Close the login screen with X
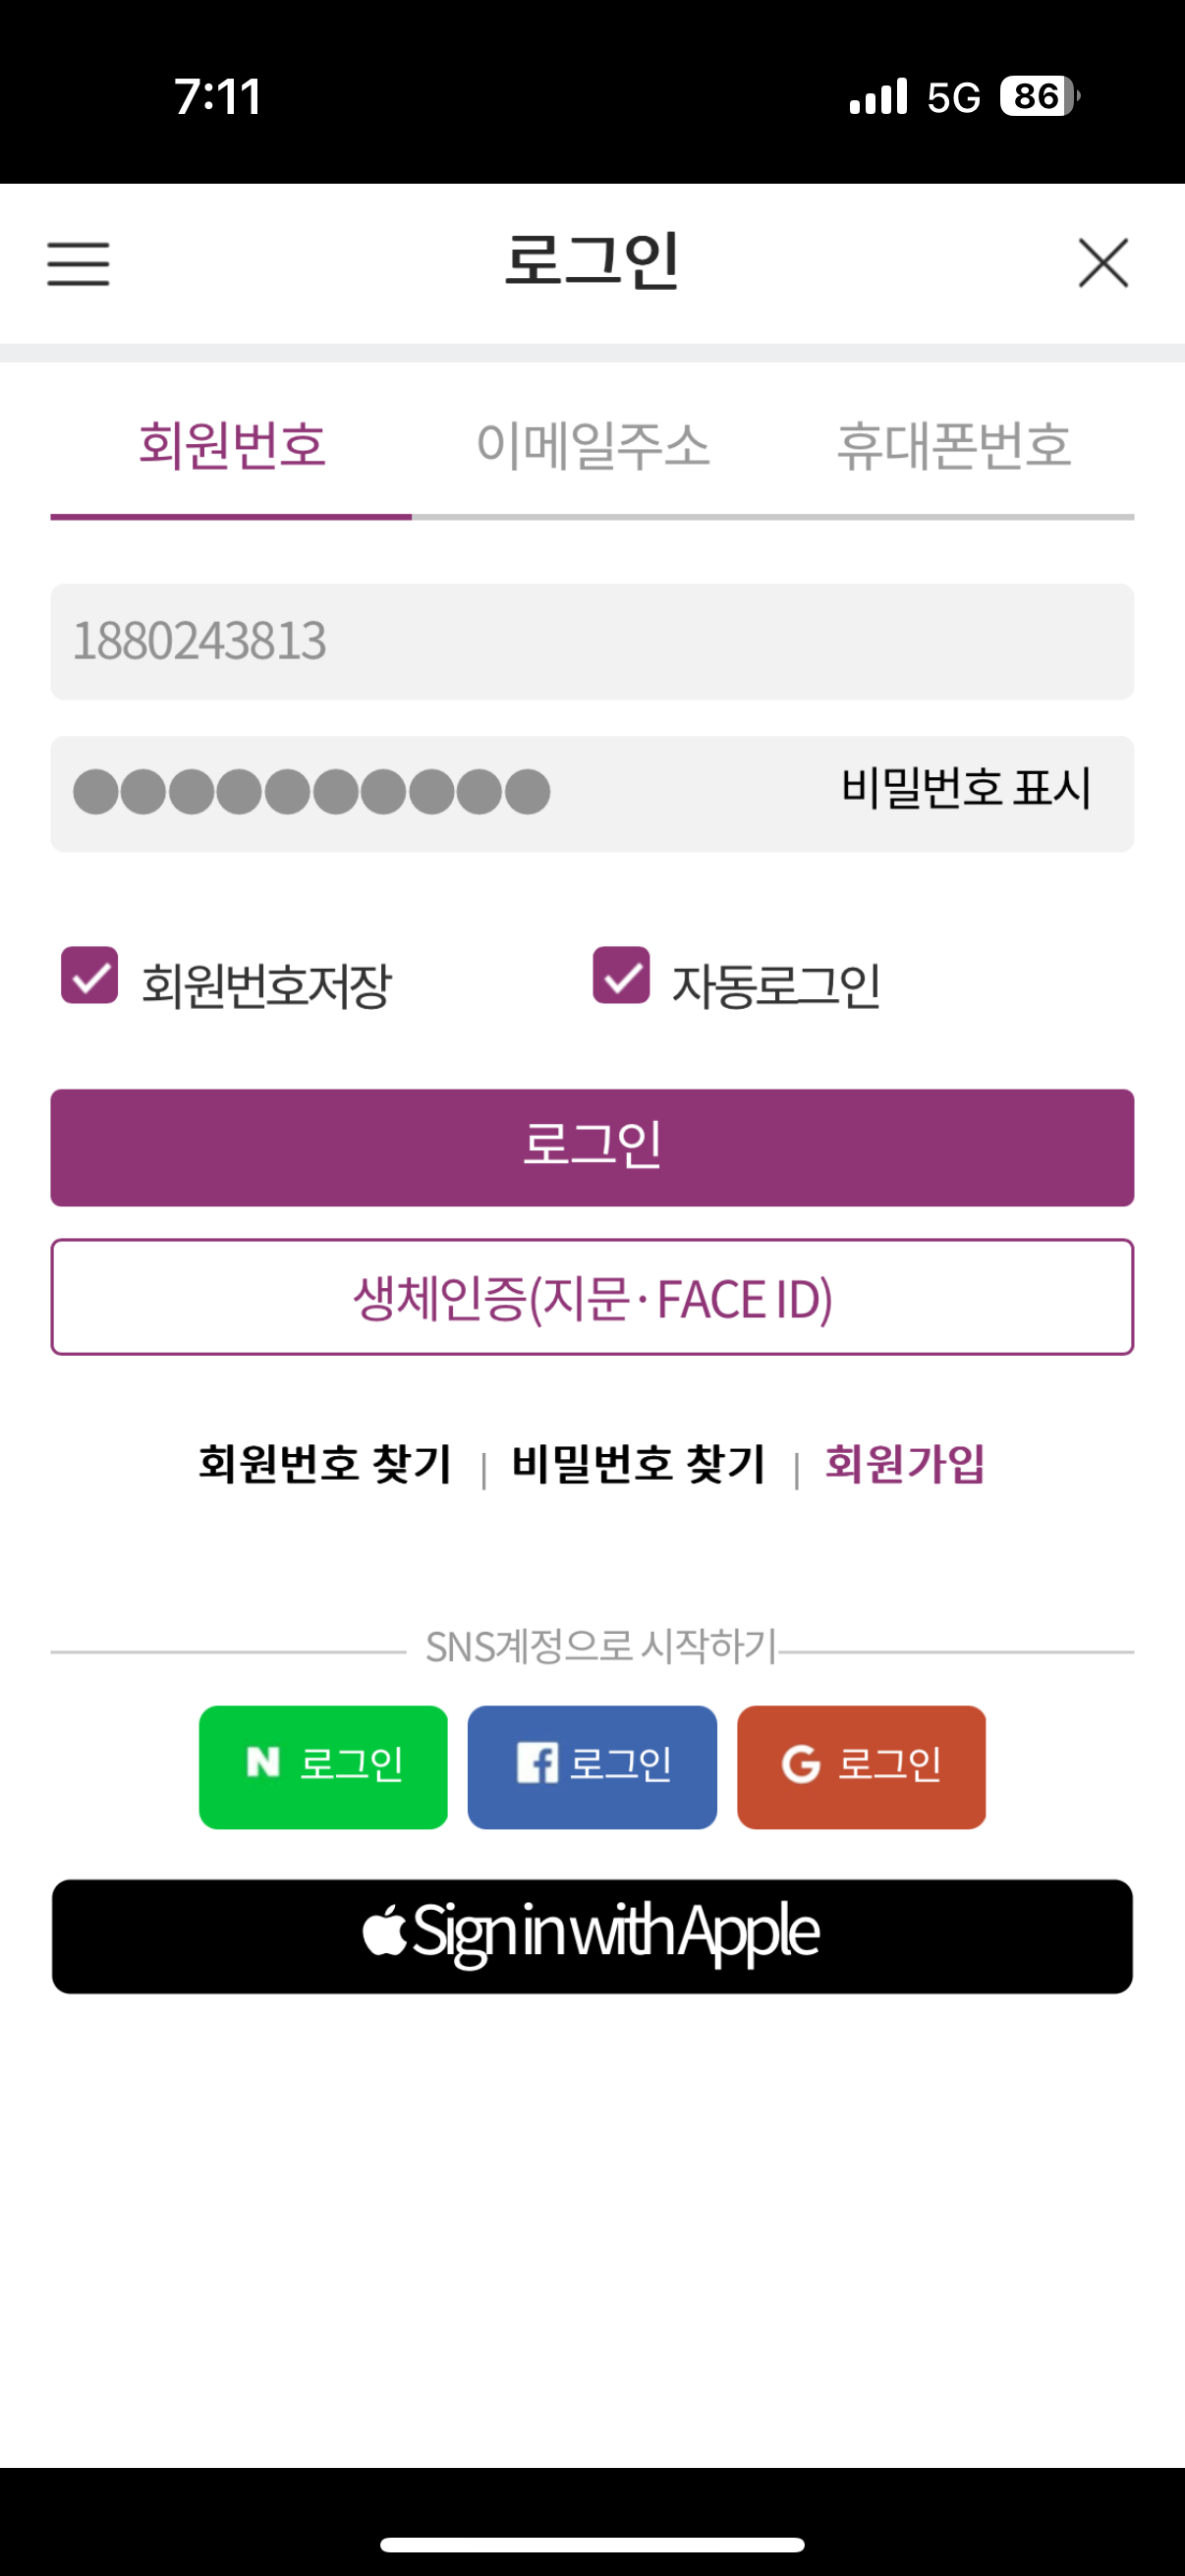The width and height of the screenshot is (1185, 2576). 1103,263
